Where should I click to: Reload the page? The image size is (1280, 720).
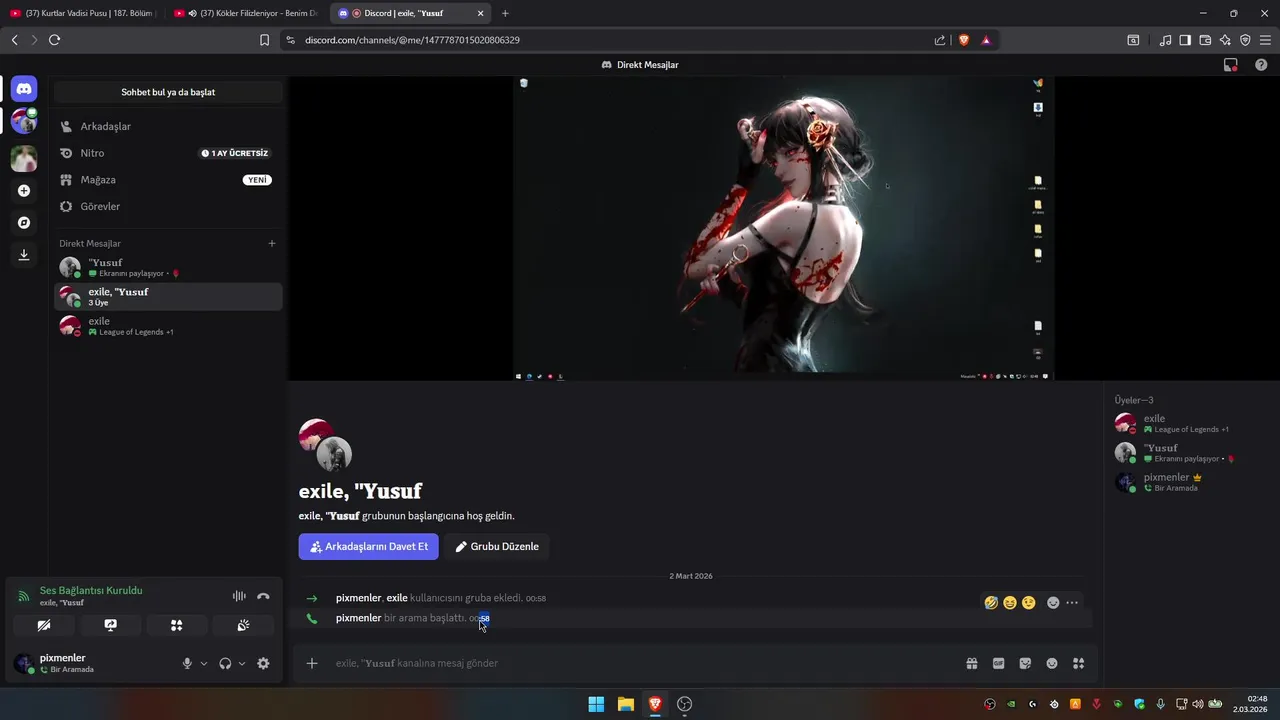pyautogui.click(x=54, y=40)
